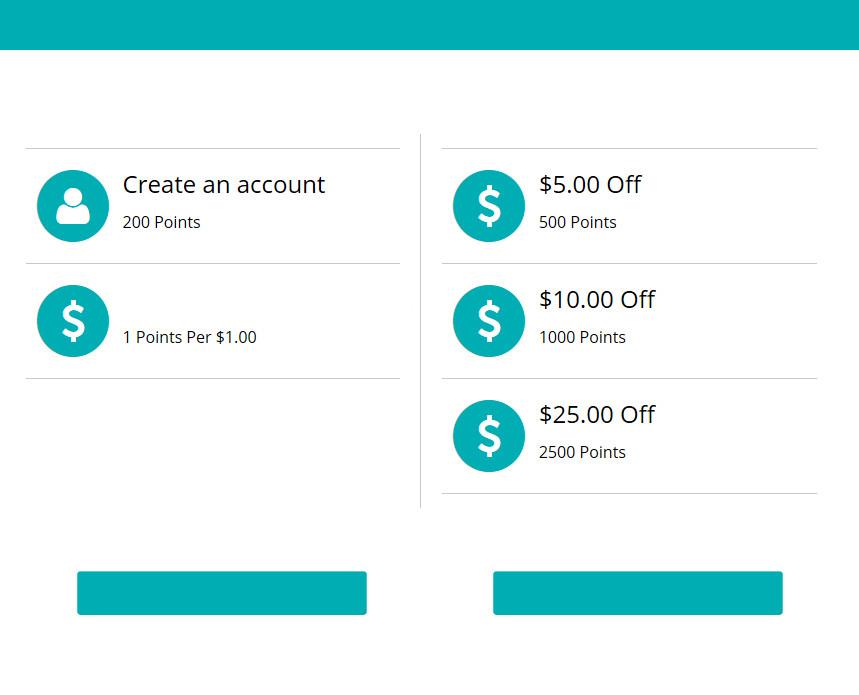Click dollar icon beside 1 Points Per $1.00
This screenshot has height=695, width=859.
click(73, 321)
